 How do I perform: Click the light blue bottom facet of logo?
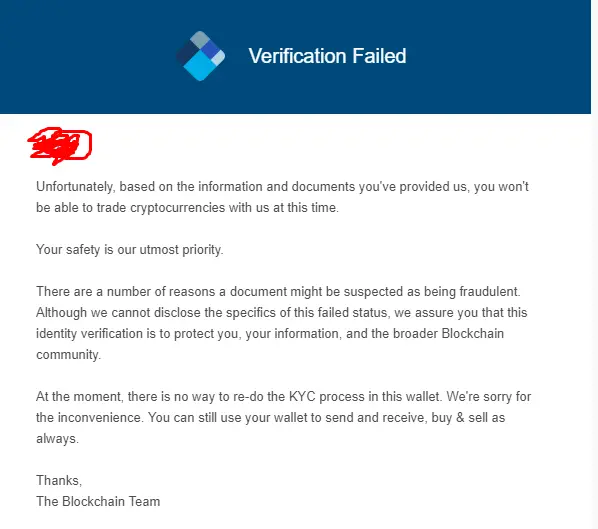[x=199, y=68]
